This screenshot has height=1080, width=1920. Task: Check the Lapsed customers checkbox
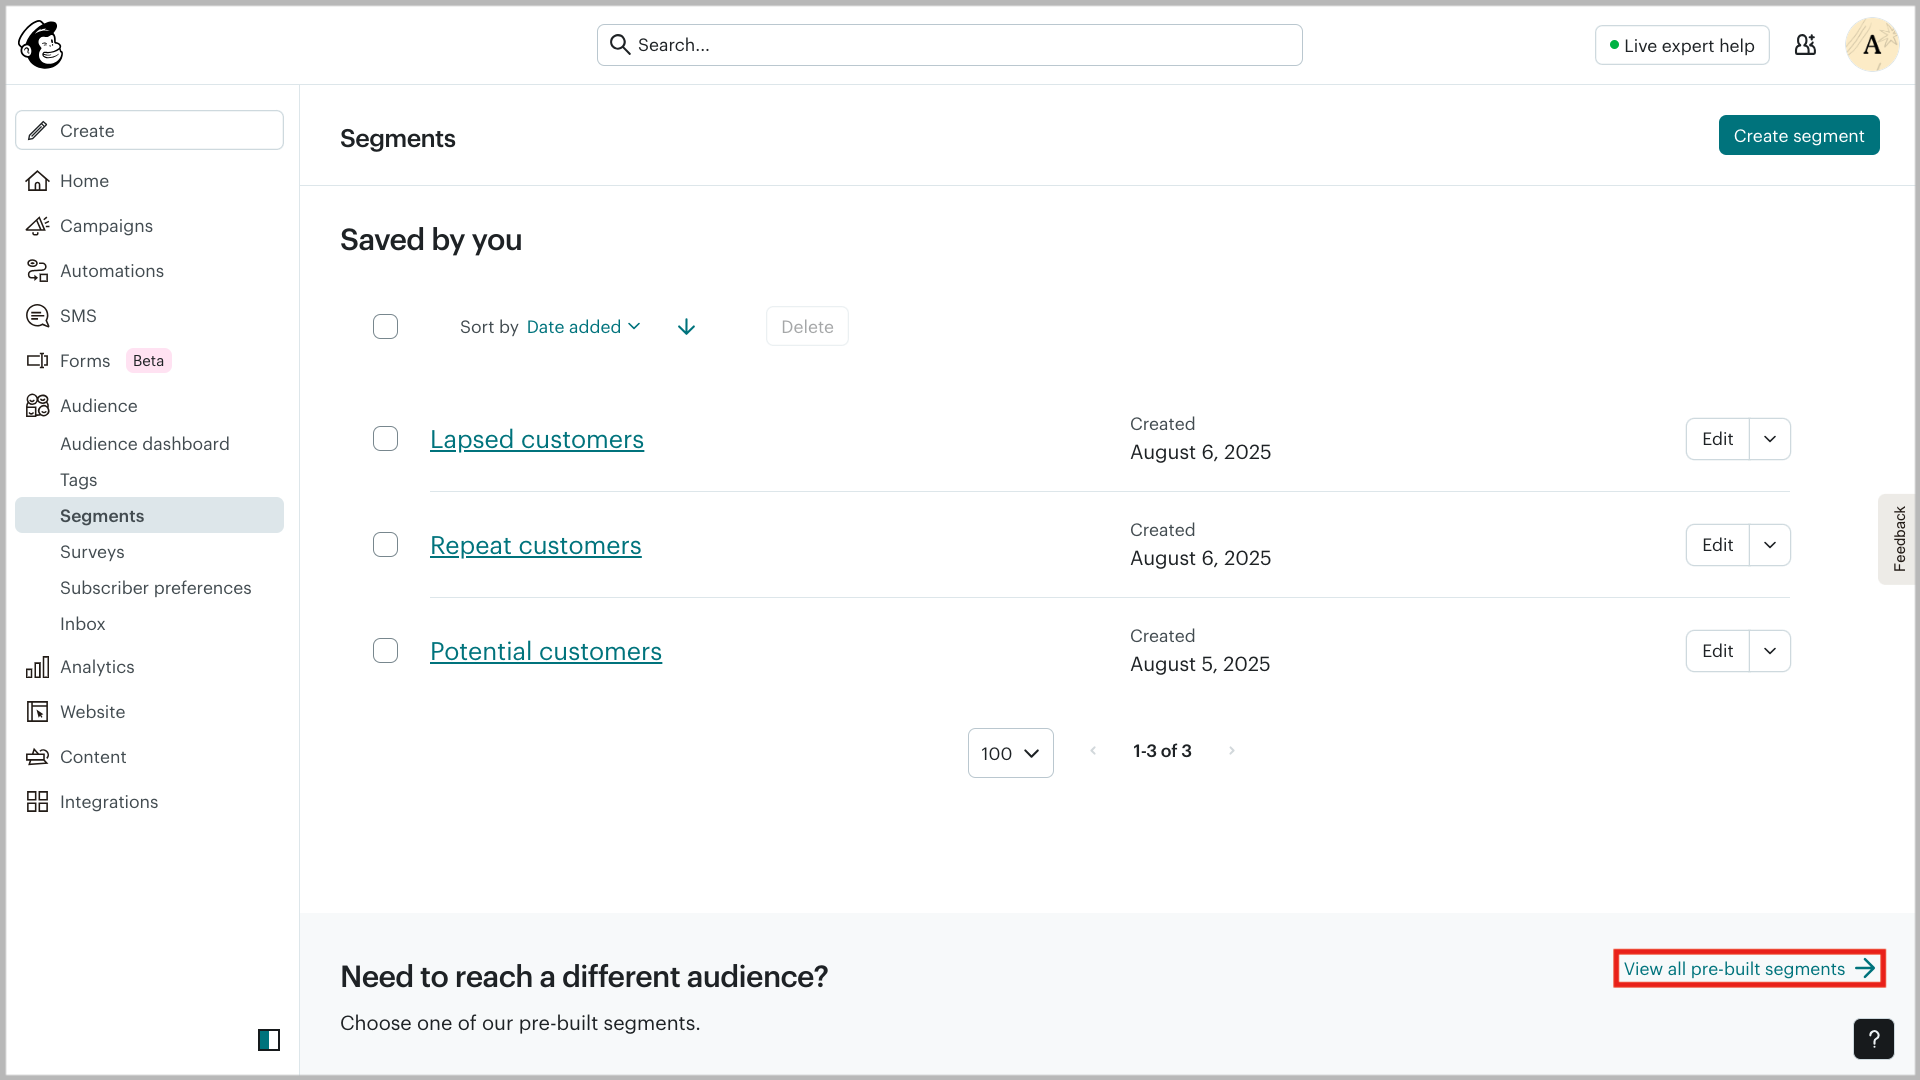point(385,439)
